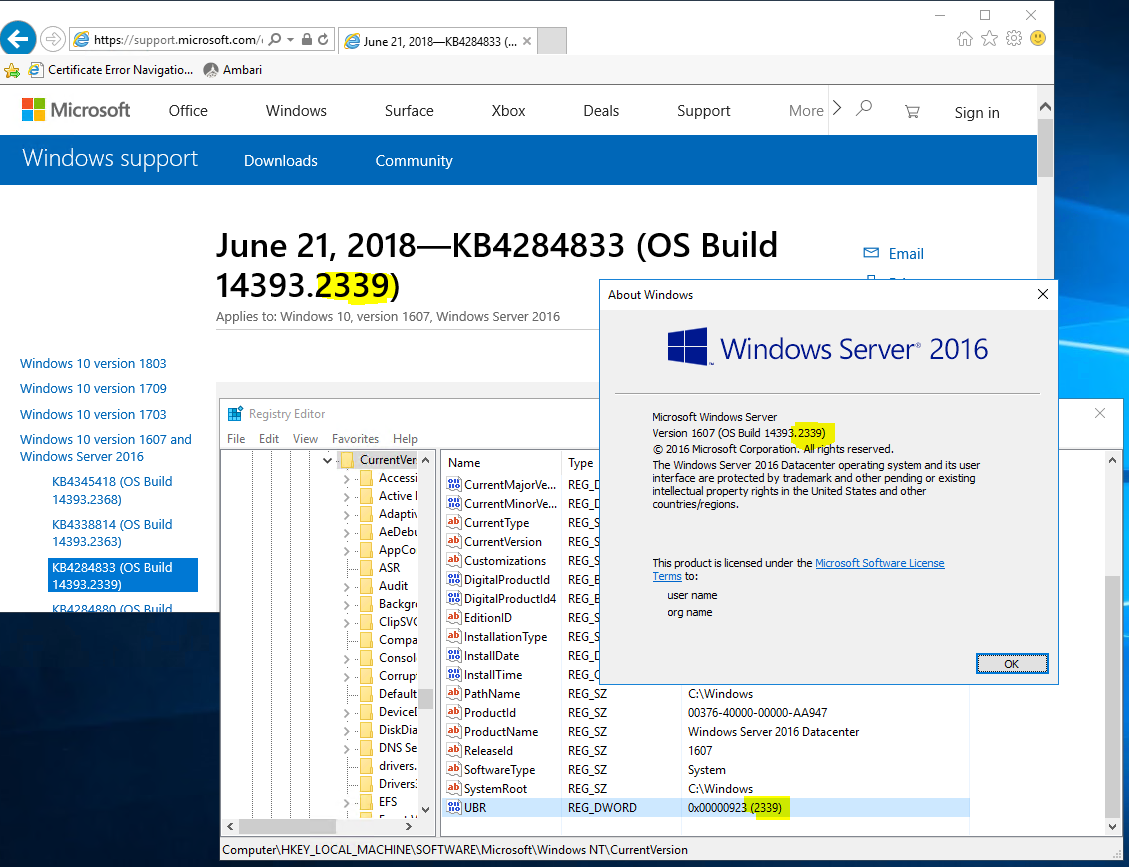Click the browser page scroll-up arrow
This screenshot has width=1129, height=867.
[1045, 107]
